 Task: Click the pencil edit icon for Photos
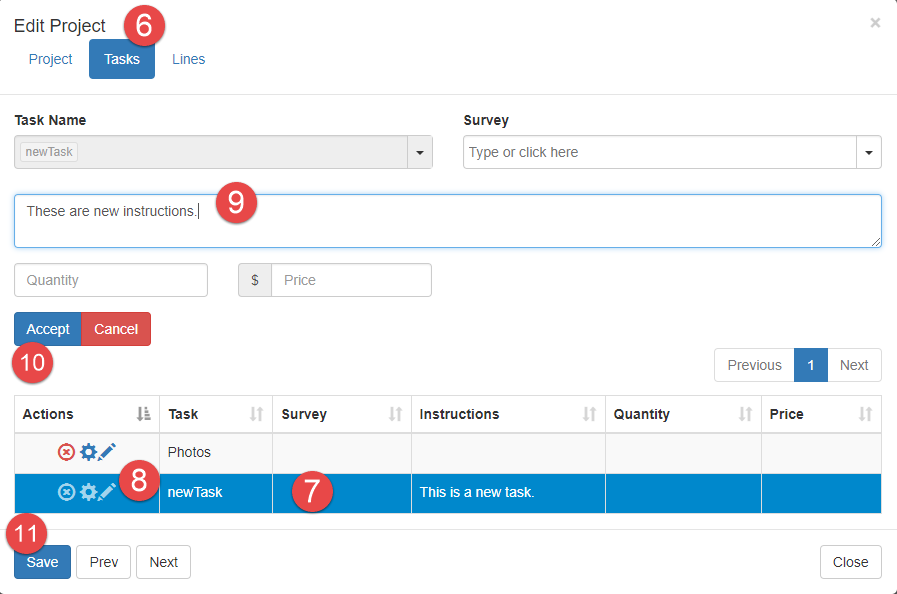(x=107, y=452)
